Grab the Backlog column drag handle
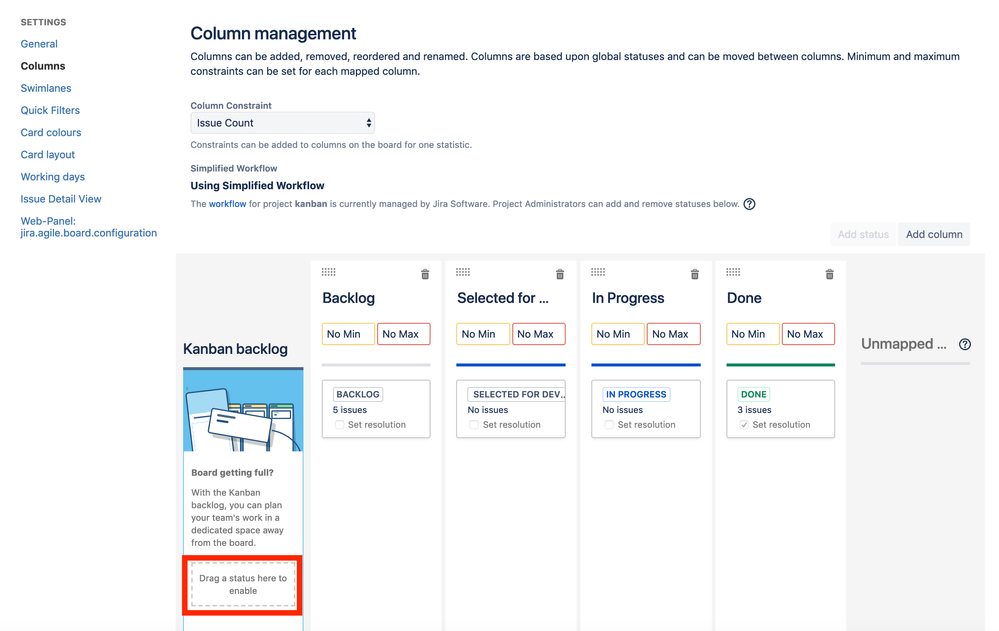The height and width of the screenshot is (631, 999). 329,272
